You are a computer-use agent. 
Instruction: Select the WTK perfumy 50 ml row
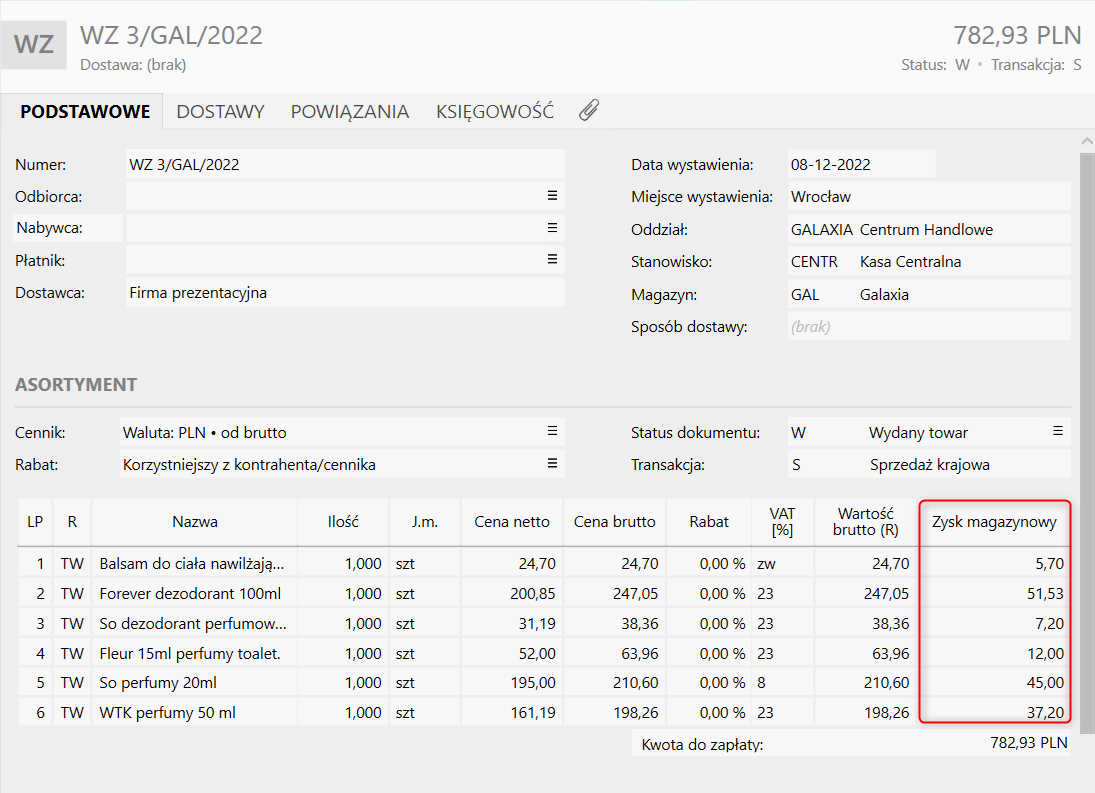pos(167,713)
